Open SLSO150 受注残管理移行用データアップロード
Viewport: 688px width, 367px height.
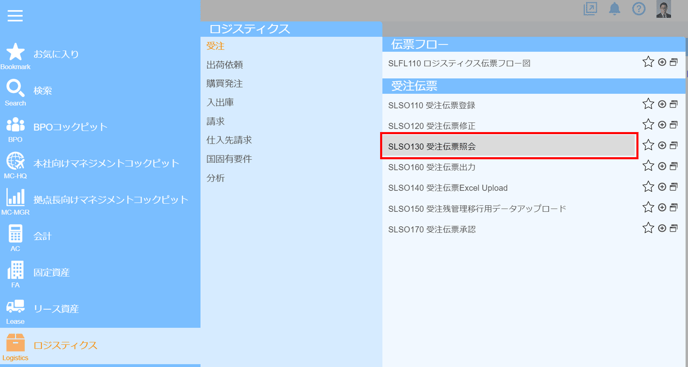coord(477,209)
